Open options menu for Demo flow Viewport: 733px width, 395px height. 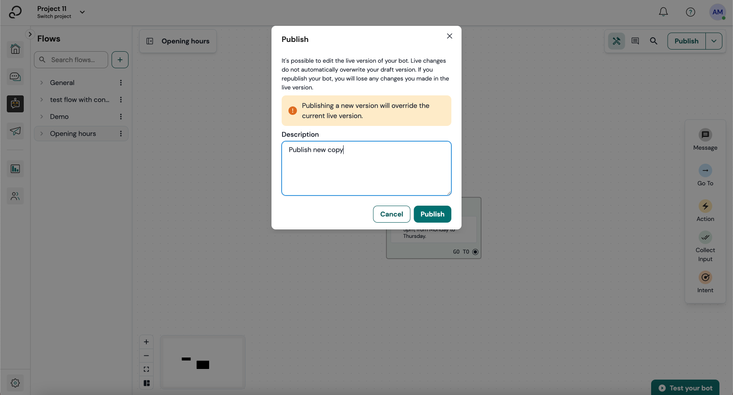tap(121, 116)
